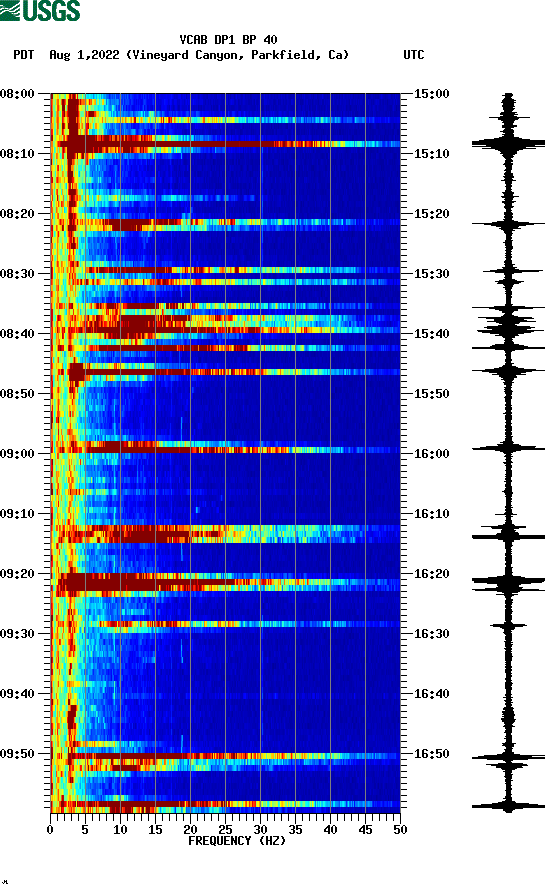This screenshot has height=893, width=552.
Task: Click the seismogram spike near 15:08 UTC
Action: pos(508,144)
